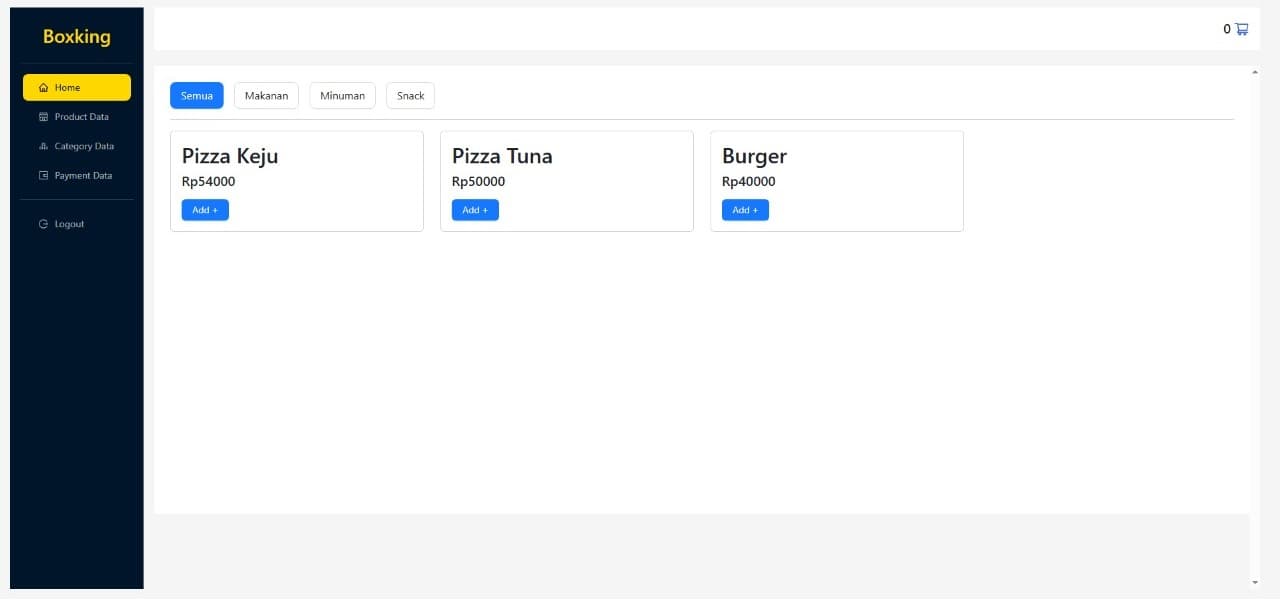Viewport: 1280px width, 600px height.
Task: Show all products with Semua filter
Action: (x=197, y=96)
